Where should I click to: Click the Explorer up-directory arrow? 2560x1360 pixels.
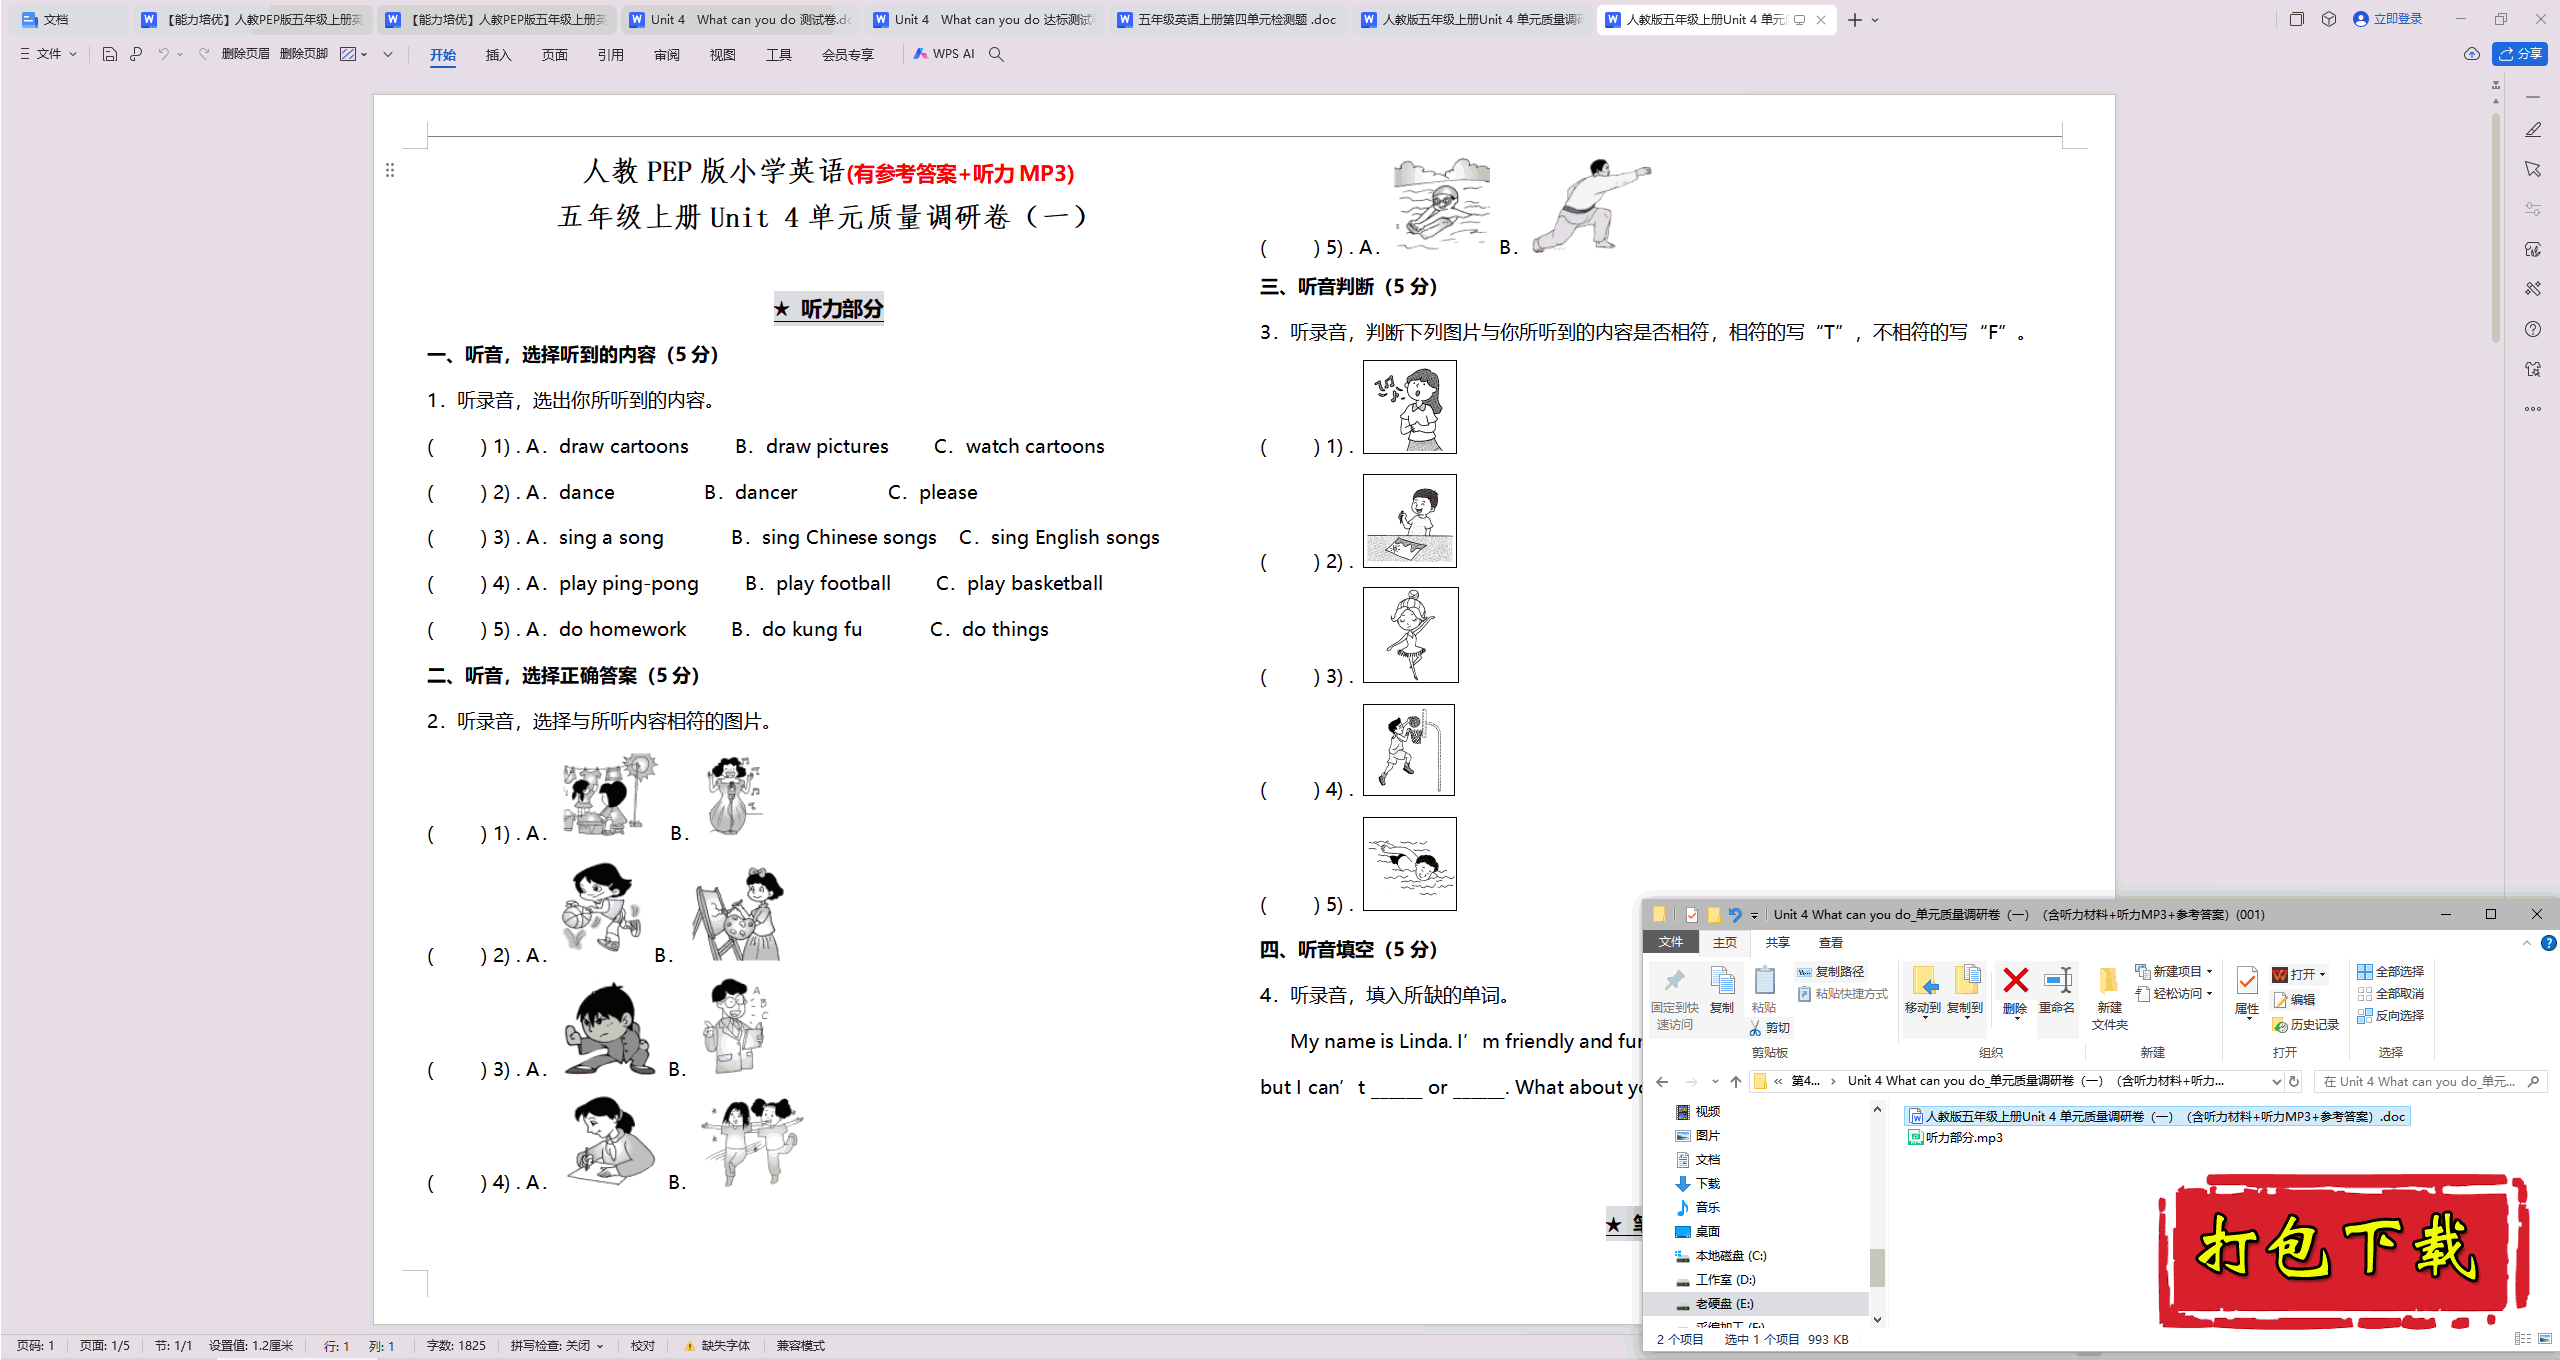(1736, 1081)
